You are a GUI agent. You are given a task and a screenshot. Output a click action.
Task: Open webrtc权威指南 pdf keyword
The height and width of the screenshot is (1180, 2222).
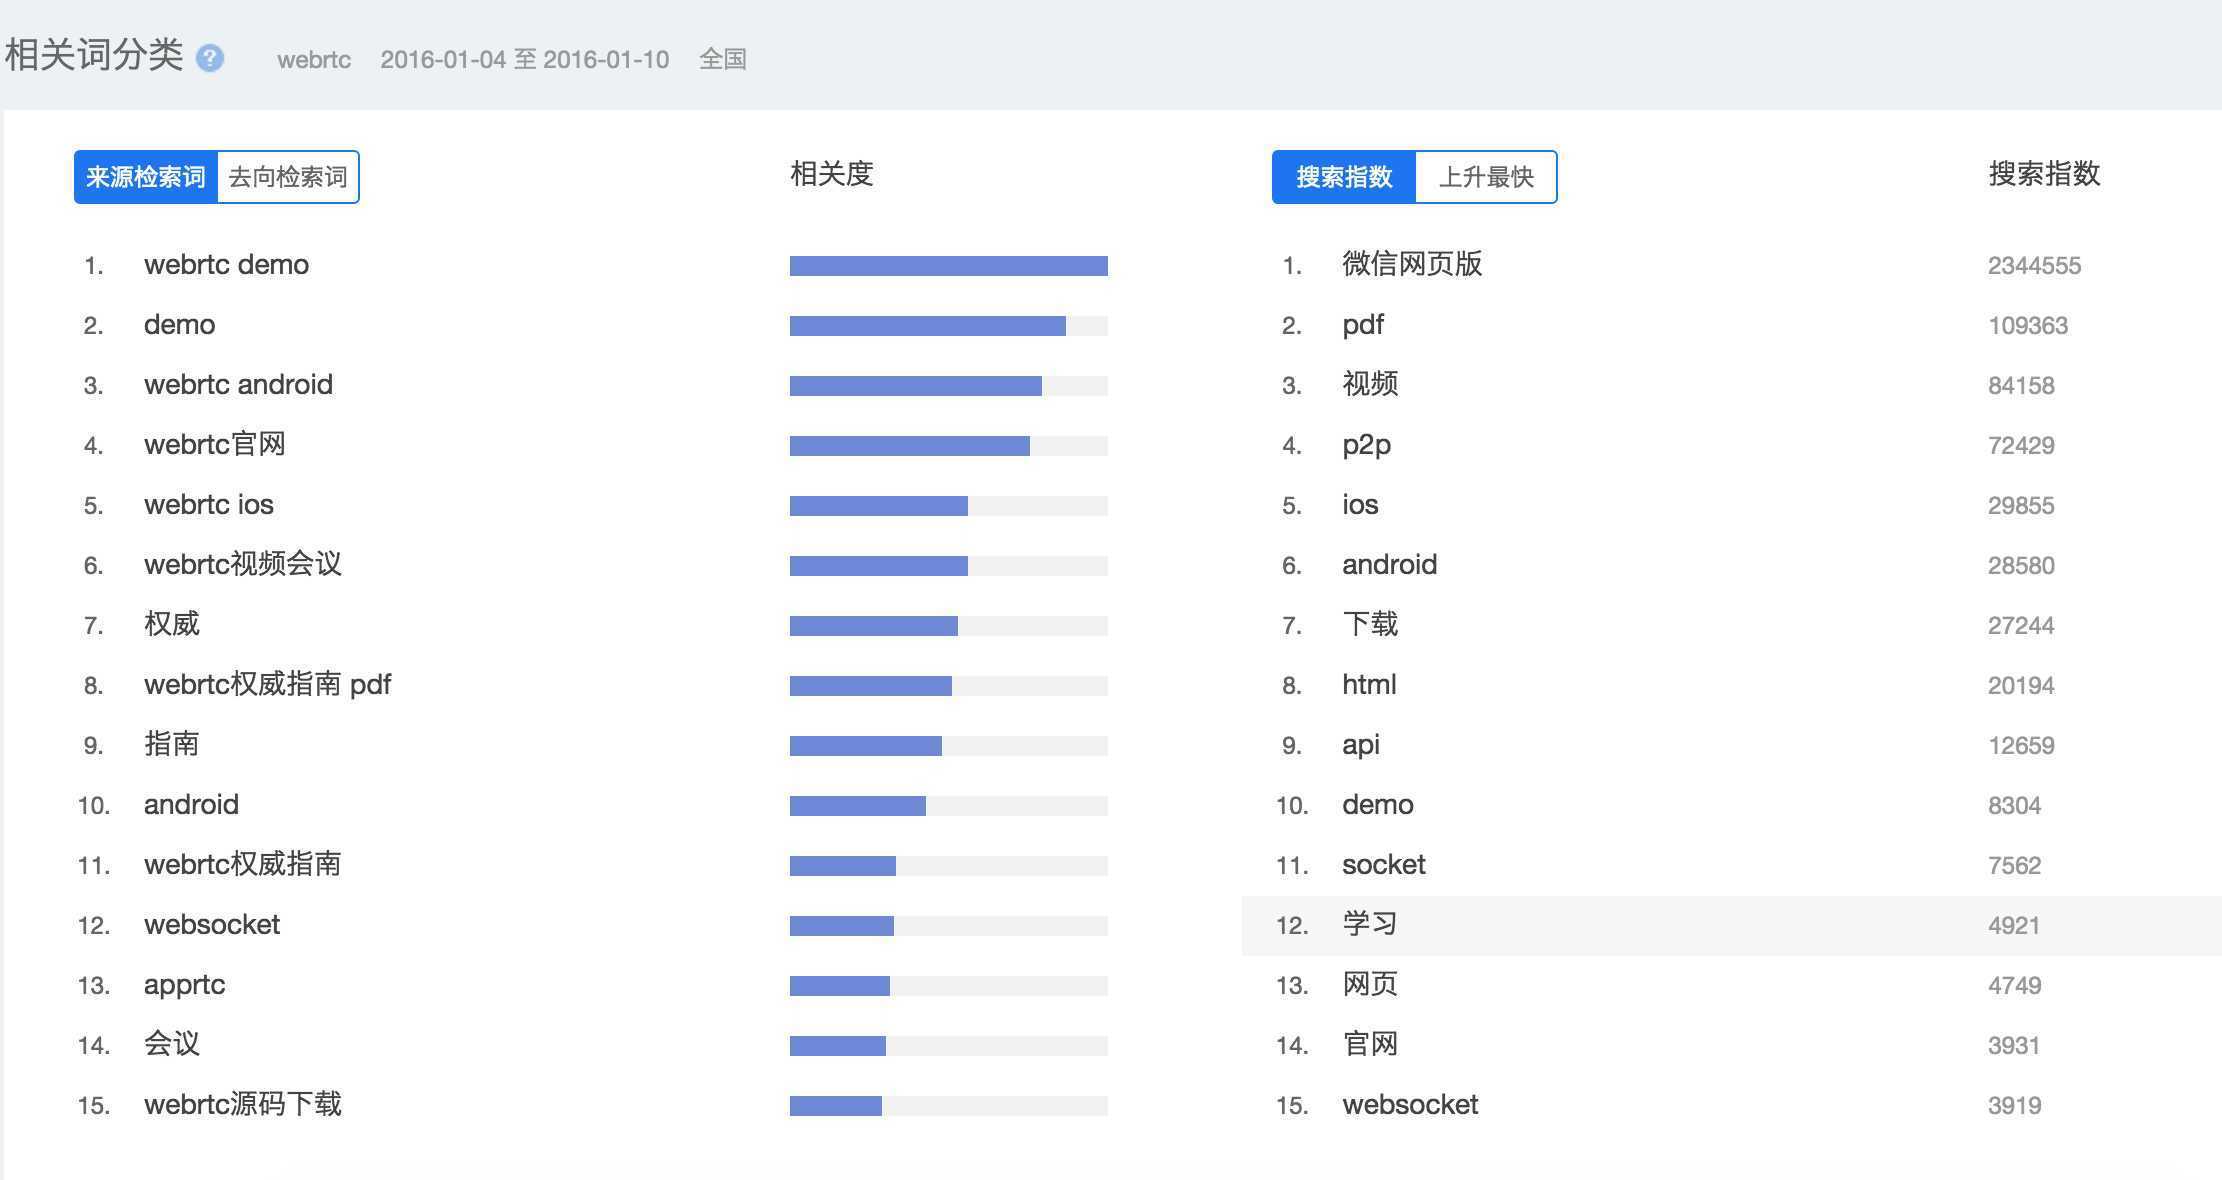tap(267, 685)
